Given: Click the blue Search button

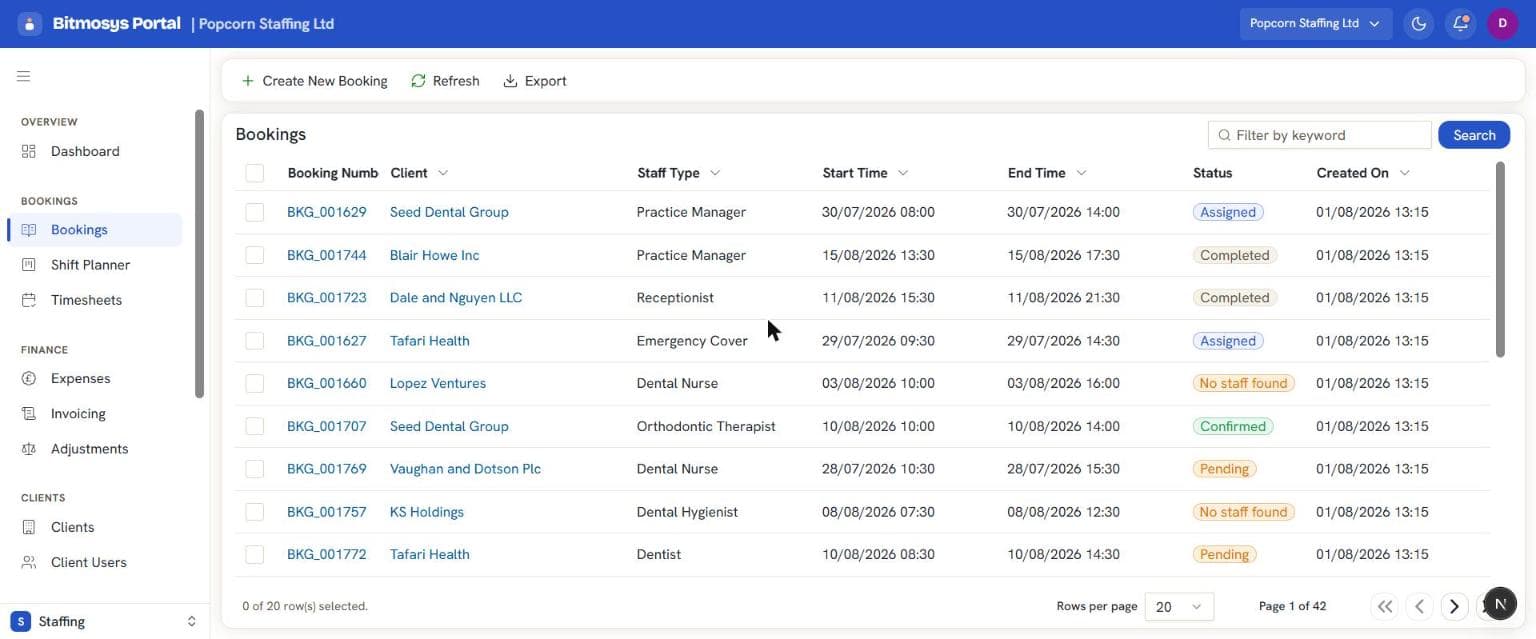Looking at the screenshot, I should [1474, 135].
